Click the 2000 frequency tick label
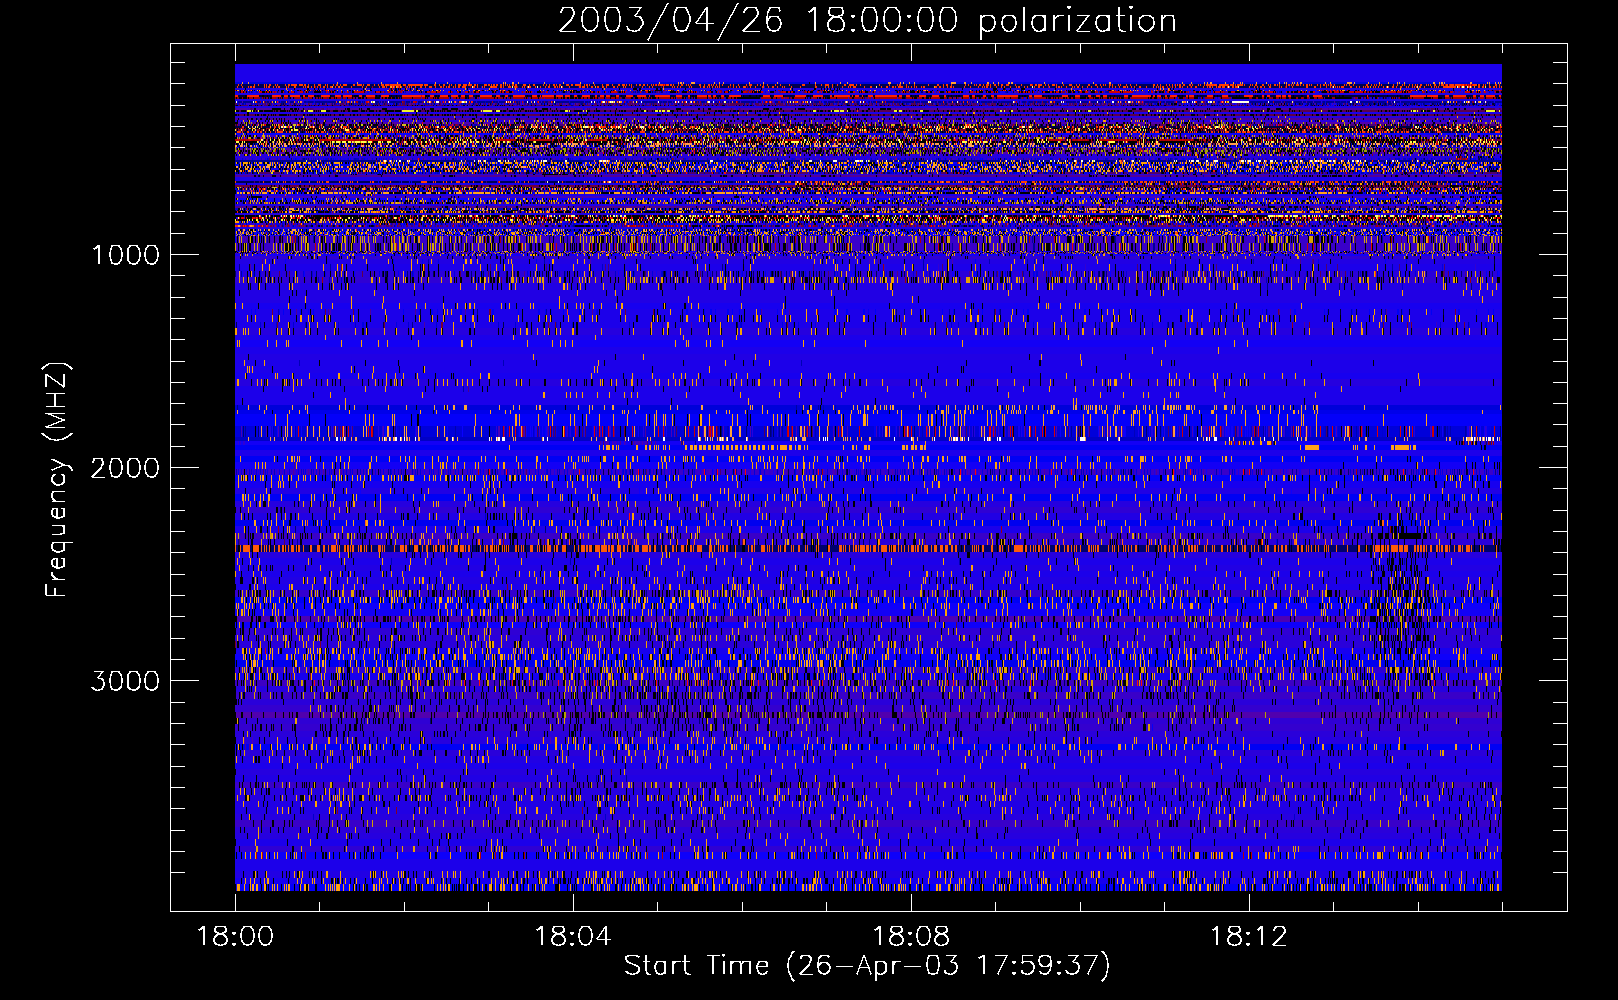 point(125,468)
